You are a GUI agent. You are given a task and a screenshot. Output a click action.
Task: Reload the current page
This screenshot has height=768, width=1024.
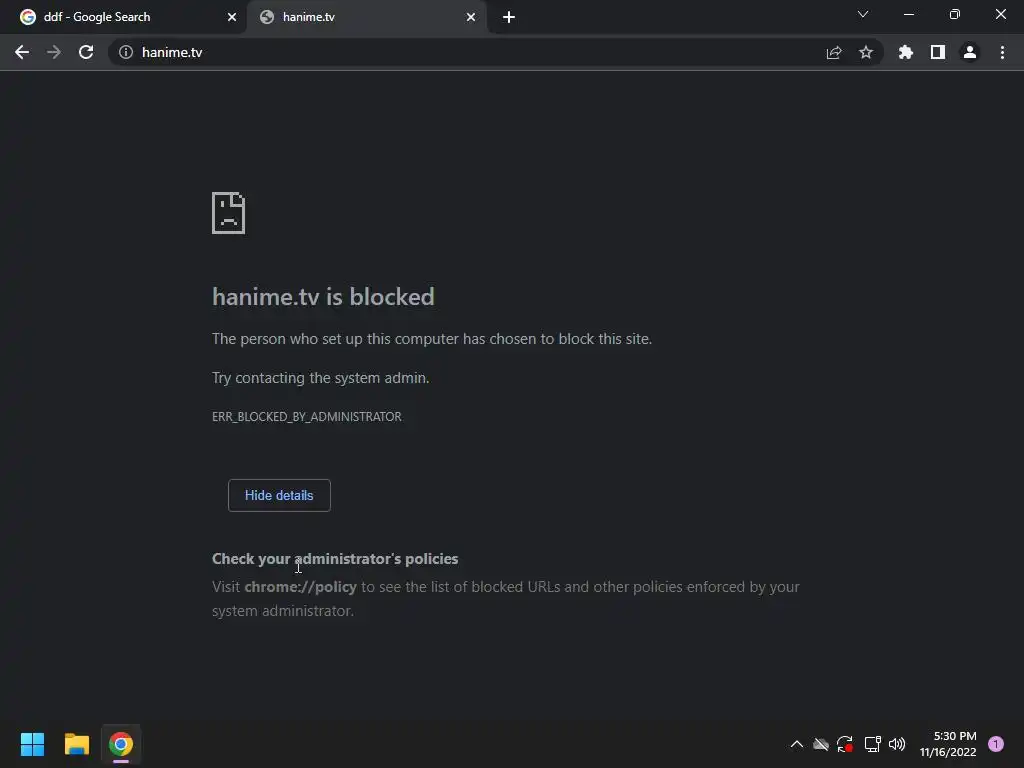(x=86, y=52)
